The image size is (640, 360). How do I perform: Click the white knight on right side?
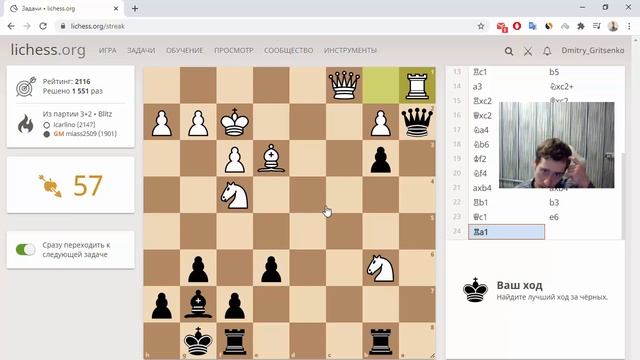[380, 268]
